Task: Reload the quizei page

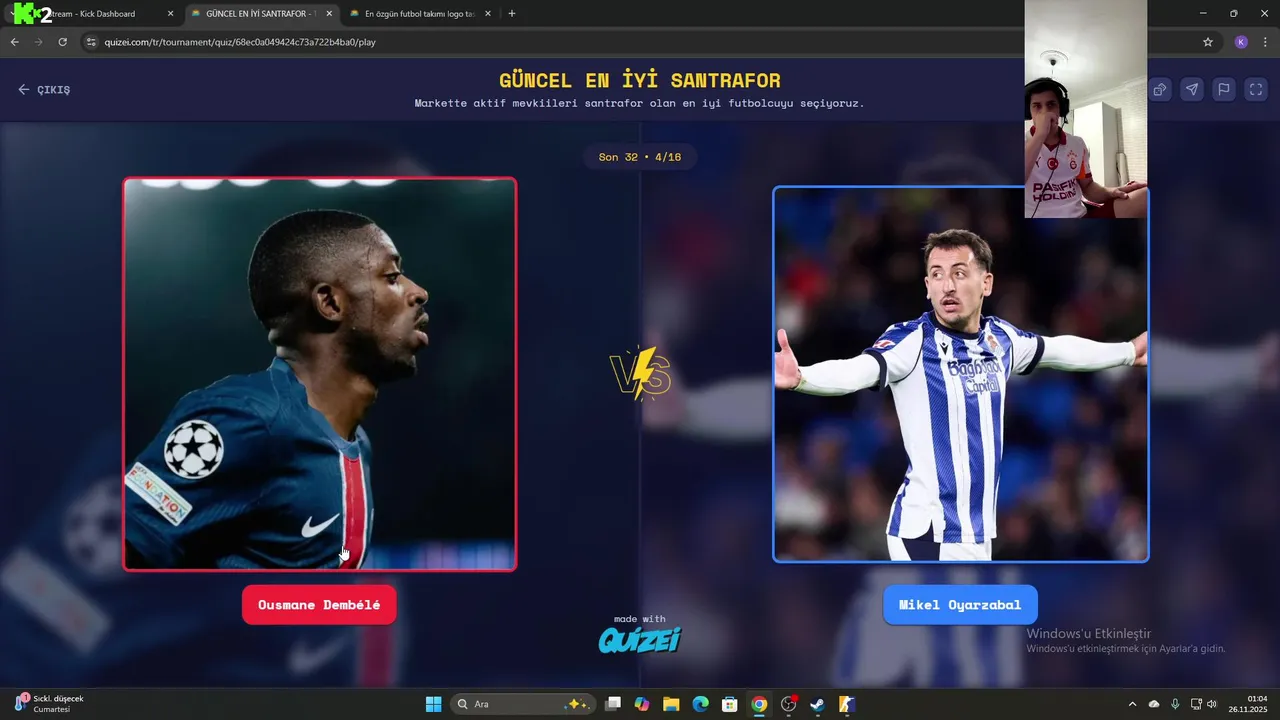Action: [62, 42]
